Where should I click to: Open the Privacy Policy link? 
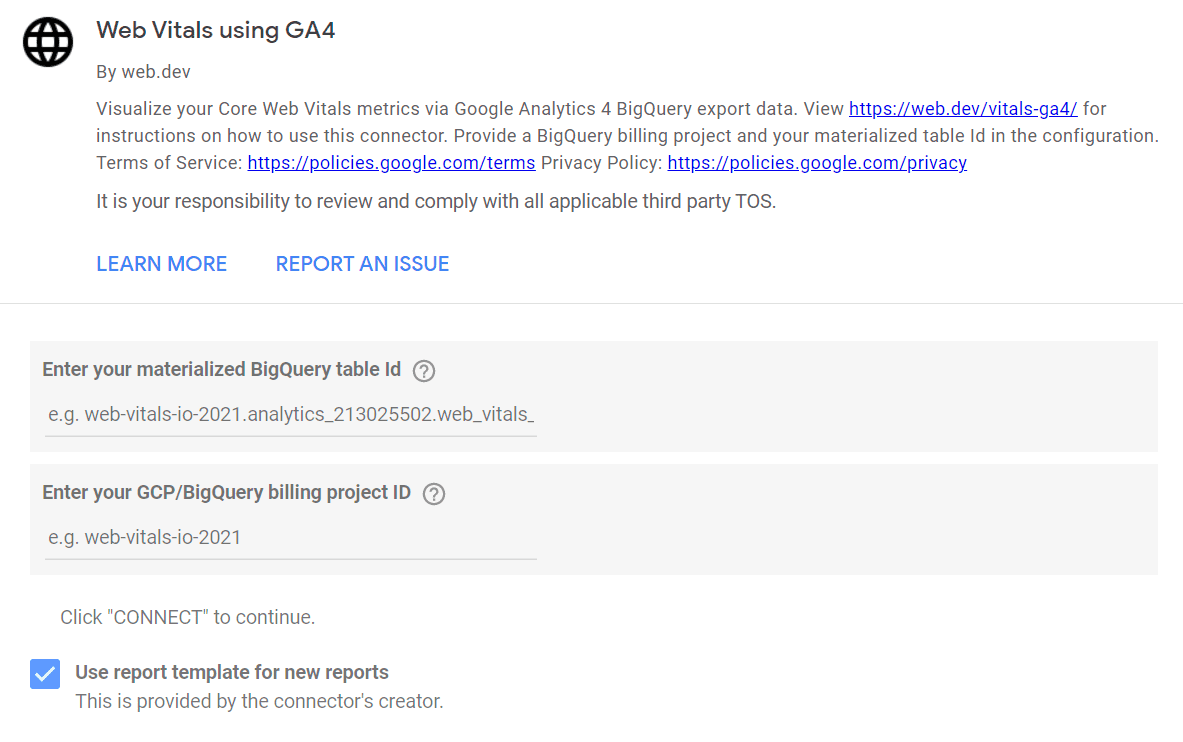(x=816, y=162)
